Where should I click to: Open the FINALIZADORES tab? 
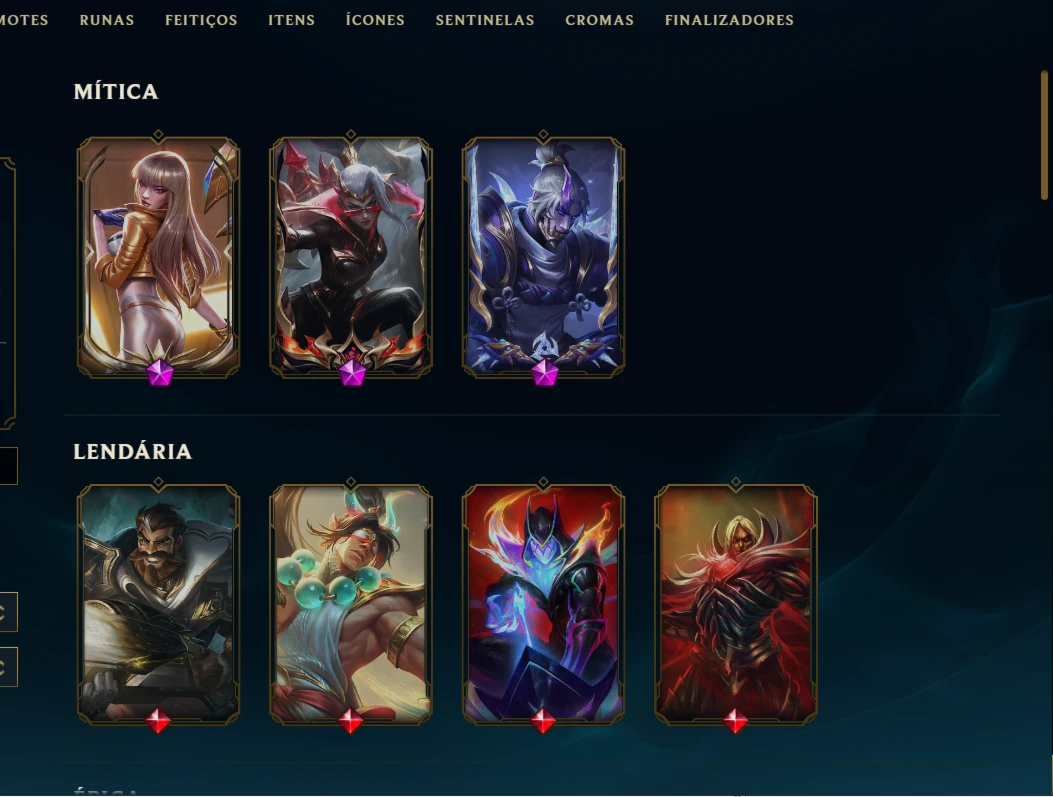729,20
